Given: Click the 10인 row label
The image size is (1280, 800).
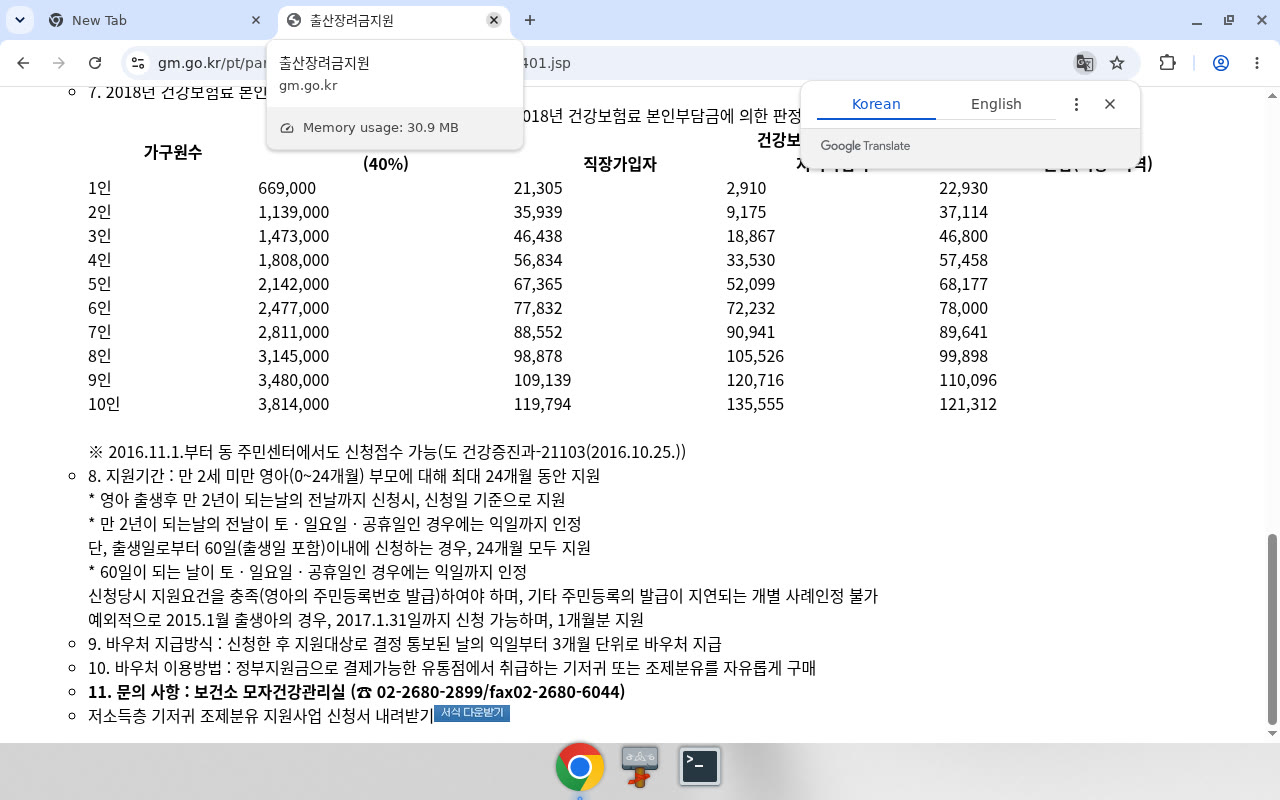Looking at the screenshot, I should (x=104, y=404).
